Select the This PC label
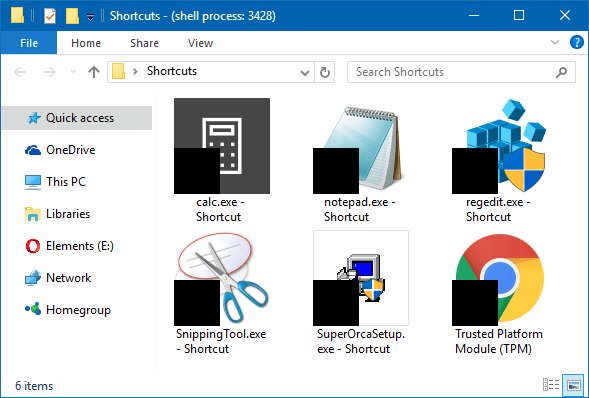Image resolution: width=589 pixels, height=398 pixels. pos(66,182)
